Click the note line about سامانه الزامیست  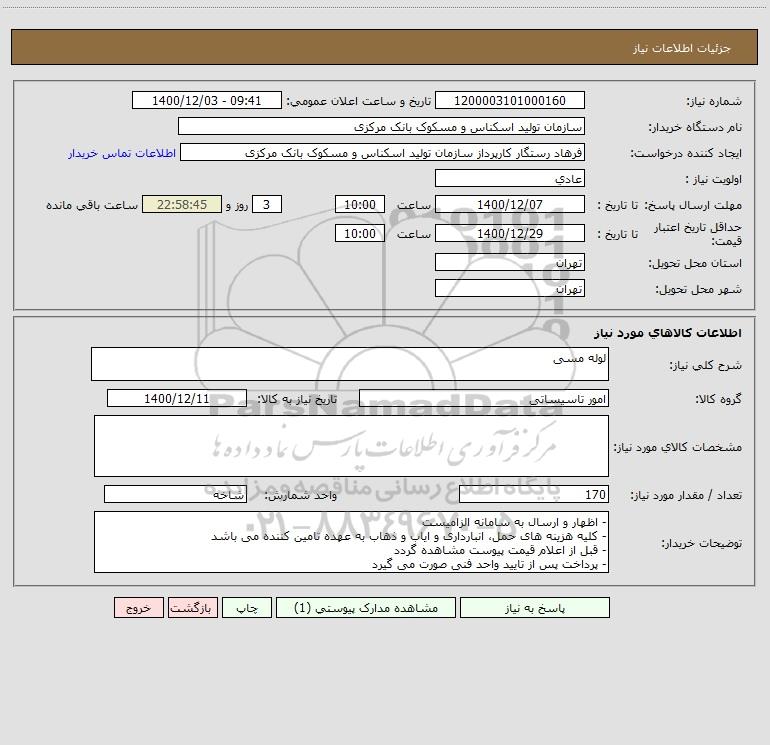pos(514,522)
